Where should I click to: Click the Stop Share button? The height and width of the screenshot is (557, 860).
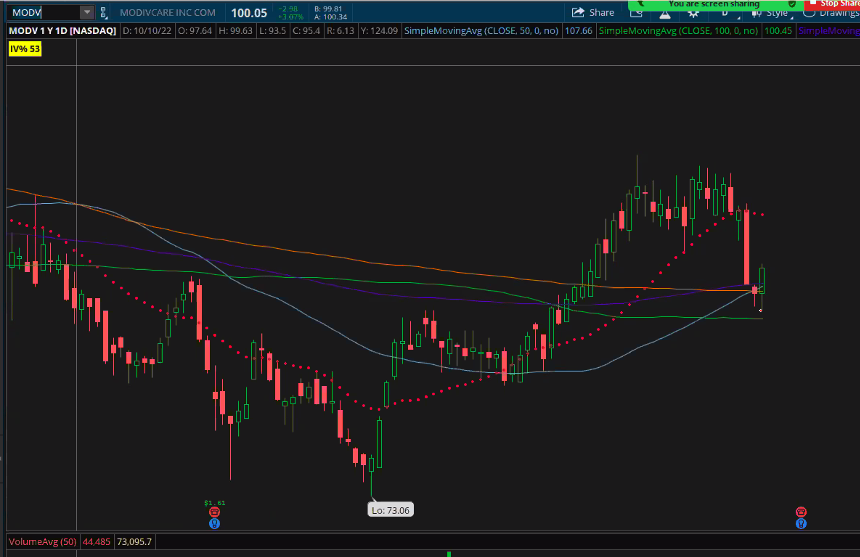point(833,4)
